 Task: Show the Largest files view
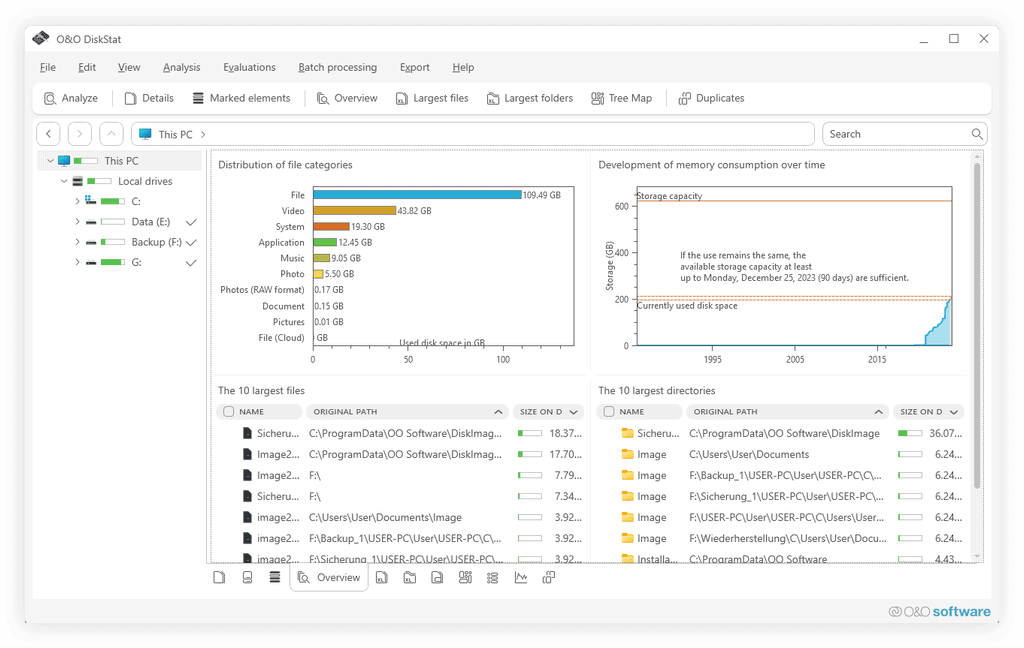coord(432,98)
